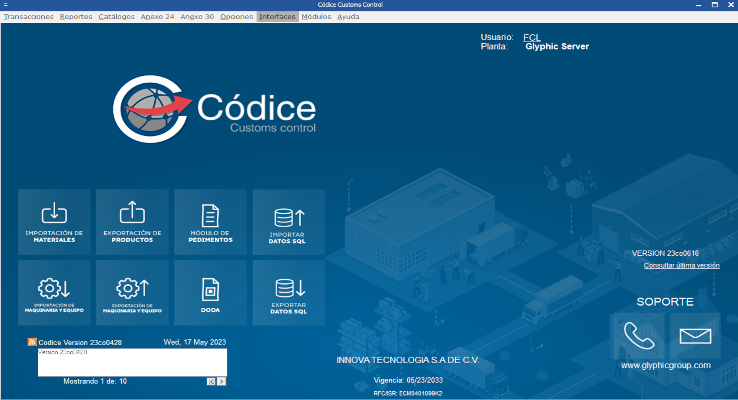Click the Wed, 17 May 2023 date
Viewport: 738px width, 400px height.
[x=195, y=342]
